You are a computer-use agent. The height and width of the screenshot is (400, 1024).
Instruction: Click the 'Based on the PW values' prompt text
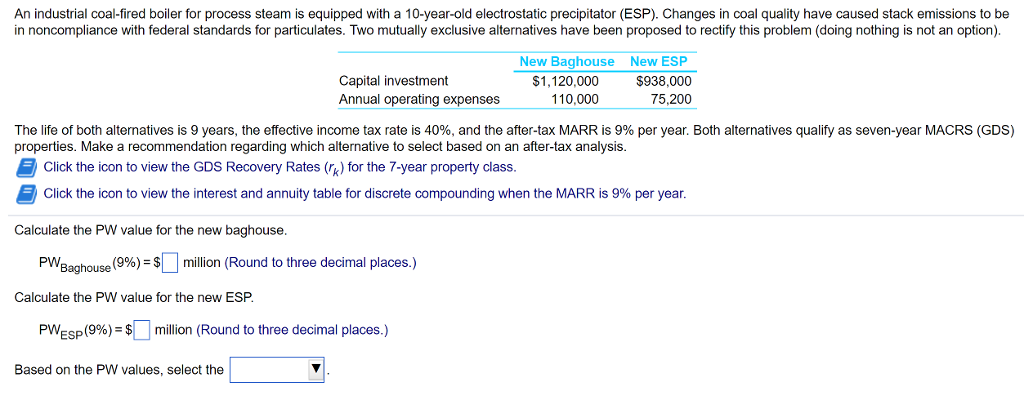(119, 370)
